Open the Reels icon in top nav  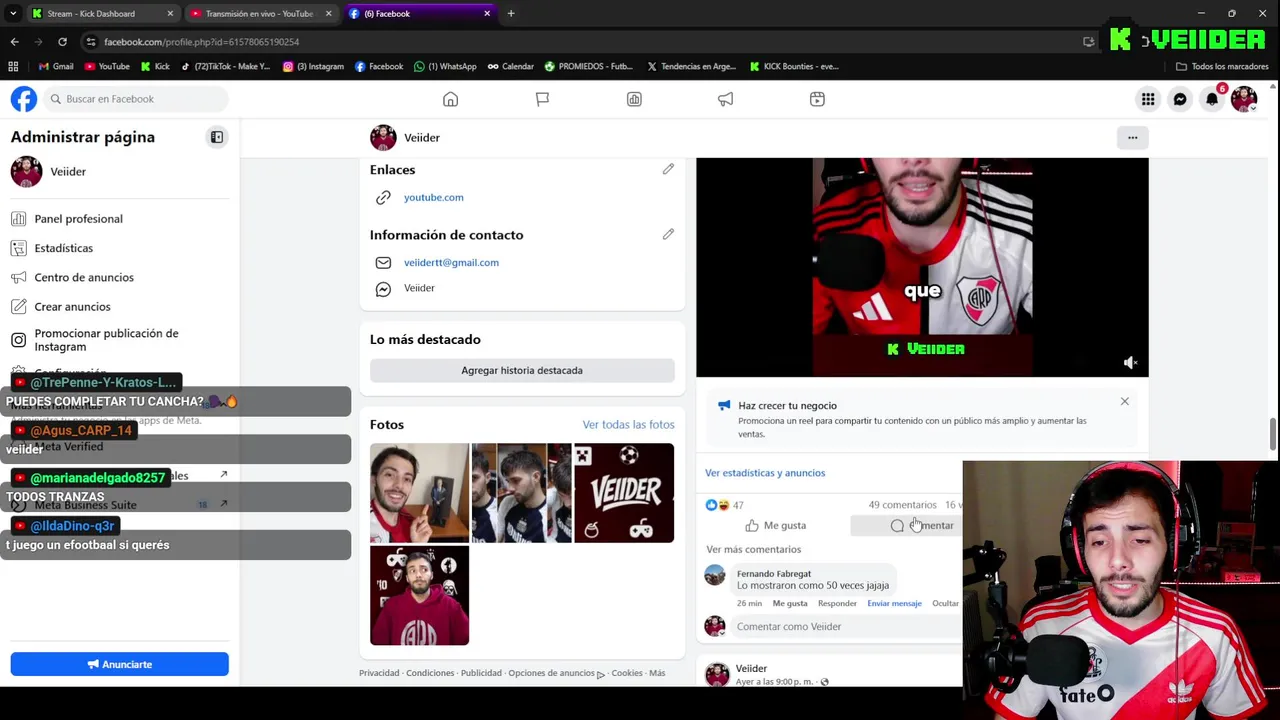[817, 99]
